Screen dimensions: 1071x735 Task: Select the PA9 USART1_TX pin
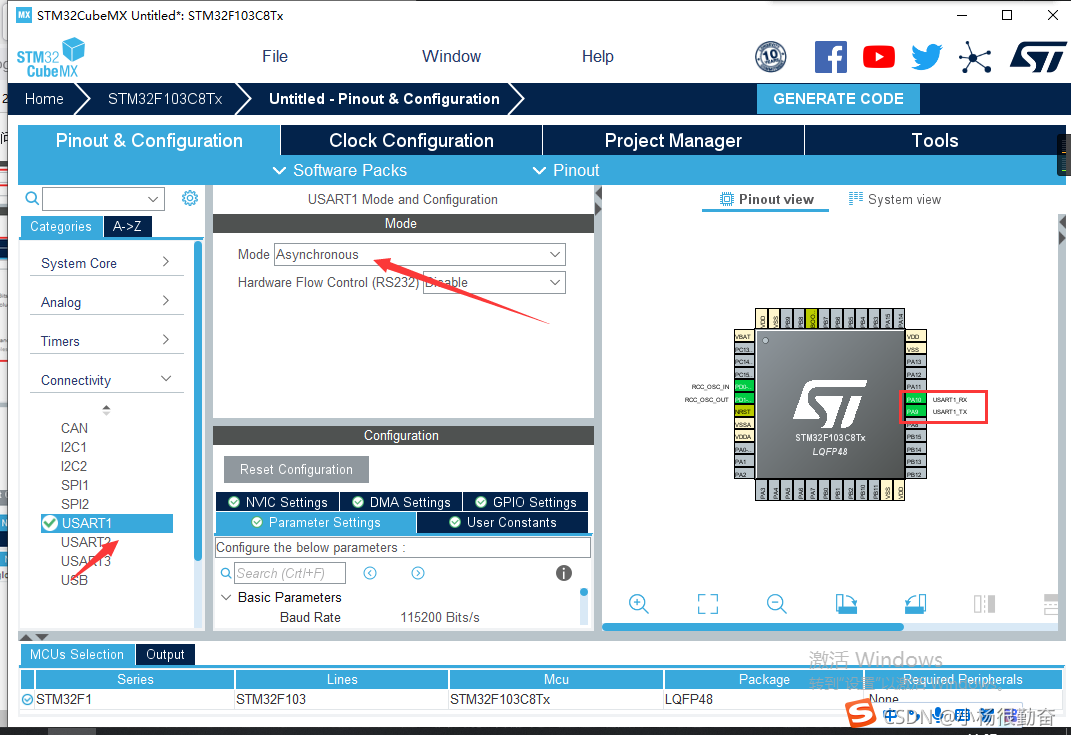pos(915,412)
